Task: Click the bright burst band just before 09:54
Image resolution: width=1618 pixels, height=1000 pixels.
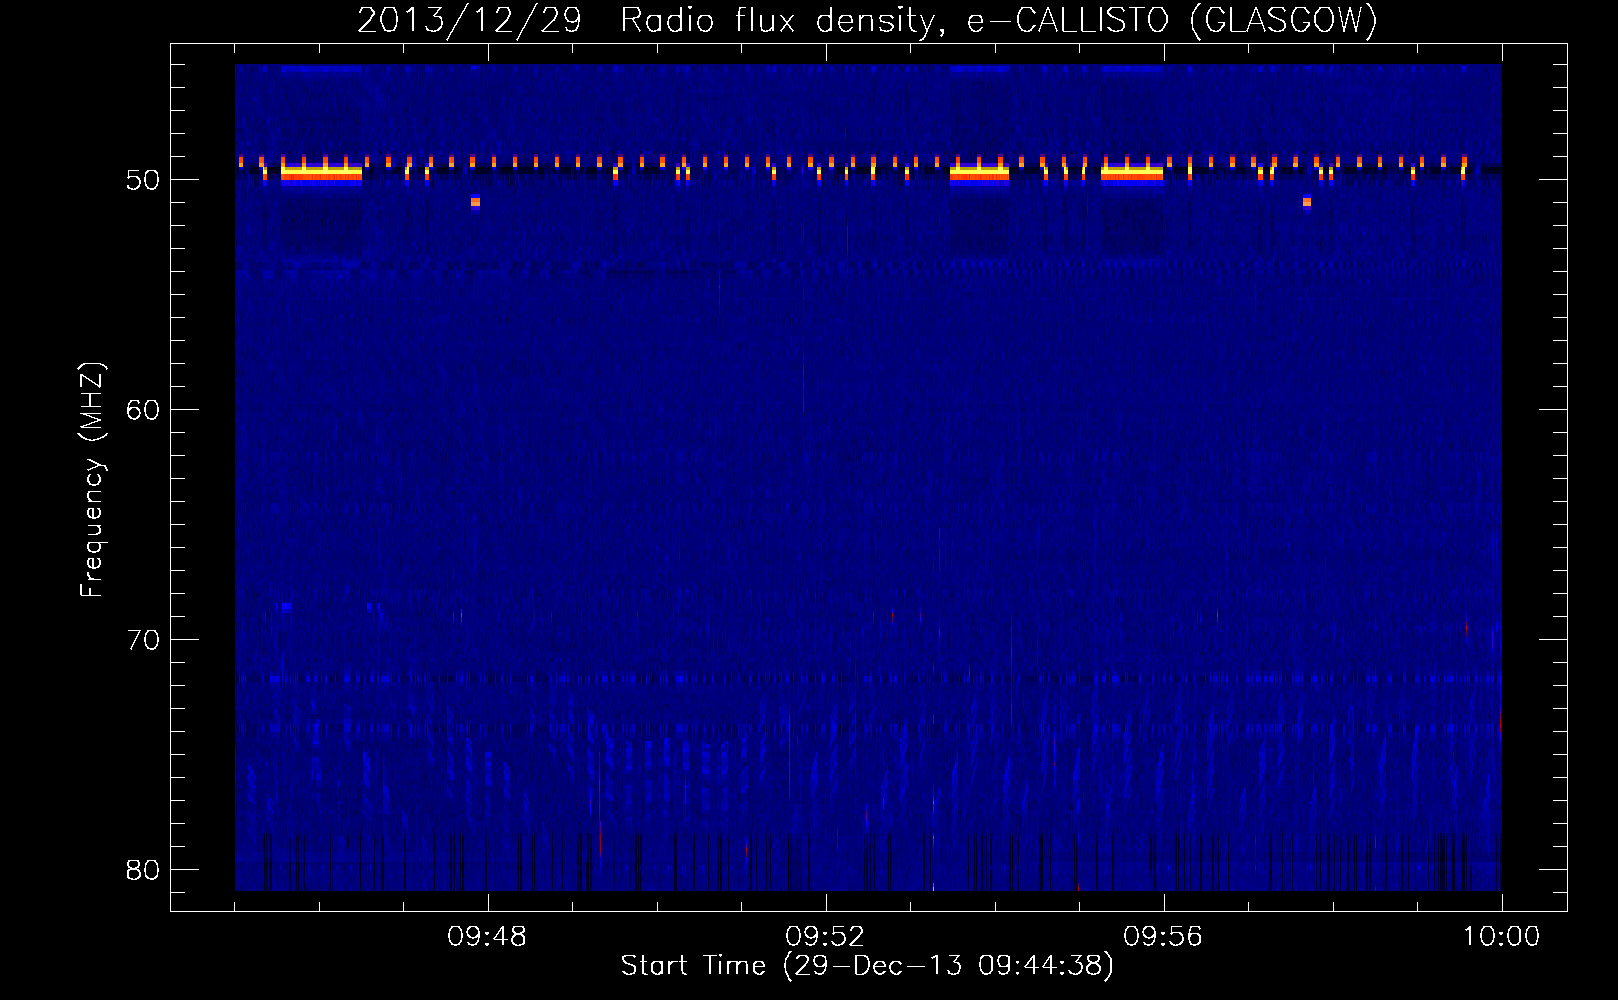Action: pos(979,173)
